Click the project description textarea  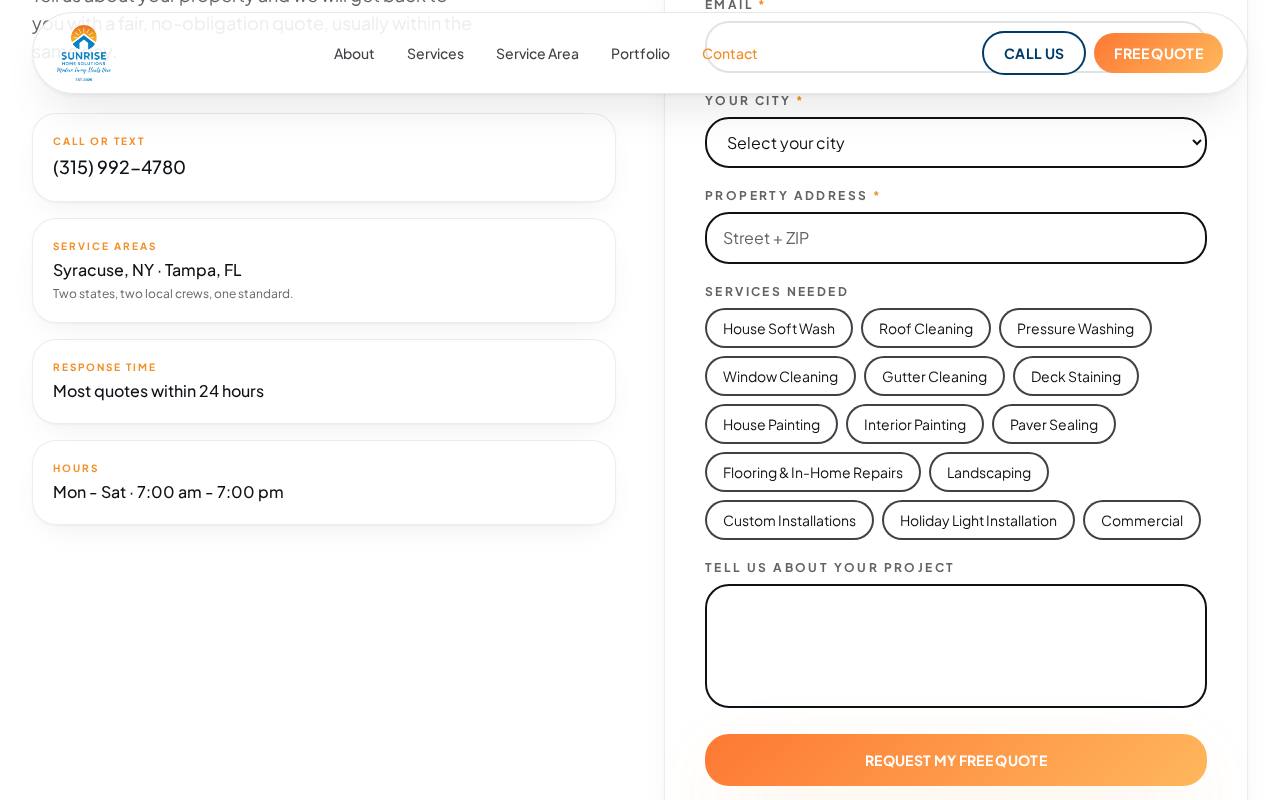click(x=956, y=646)
